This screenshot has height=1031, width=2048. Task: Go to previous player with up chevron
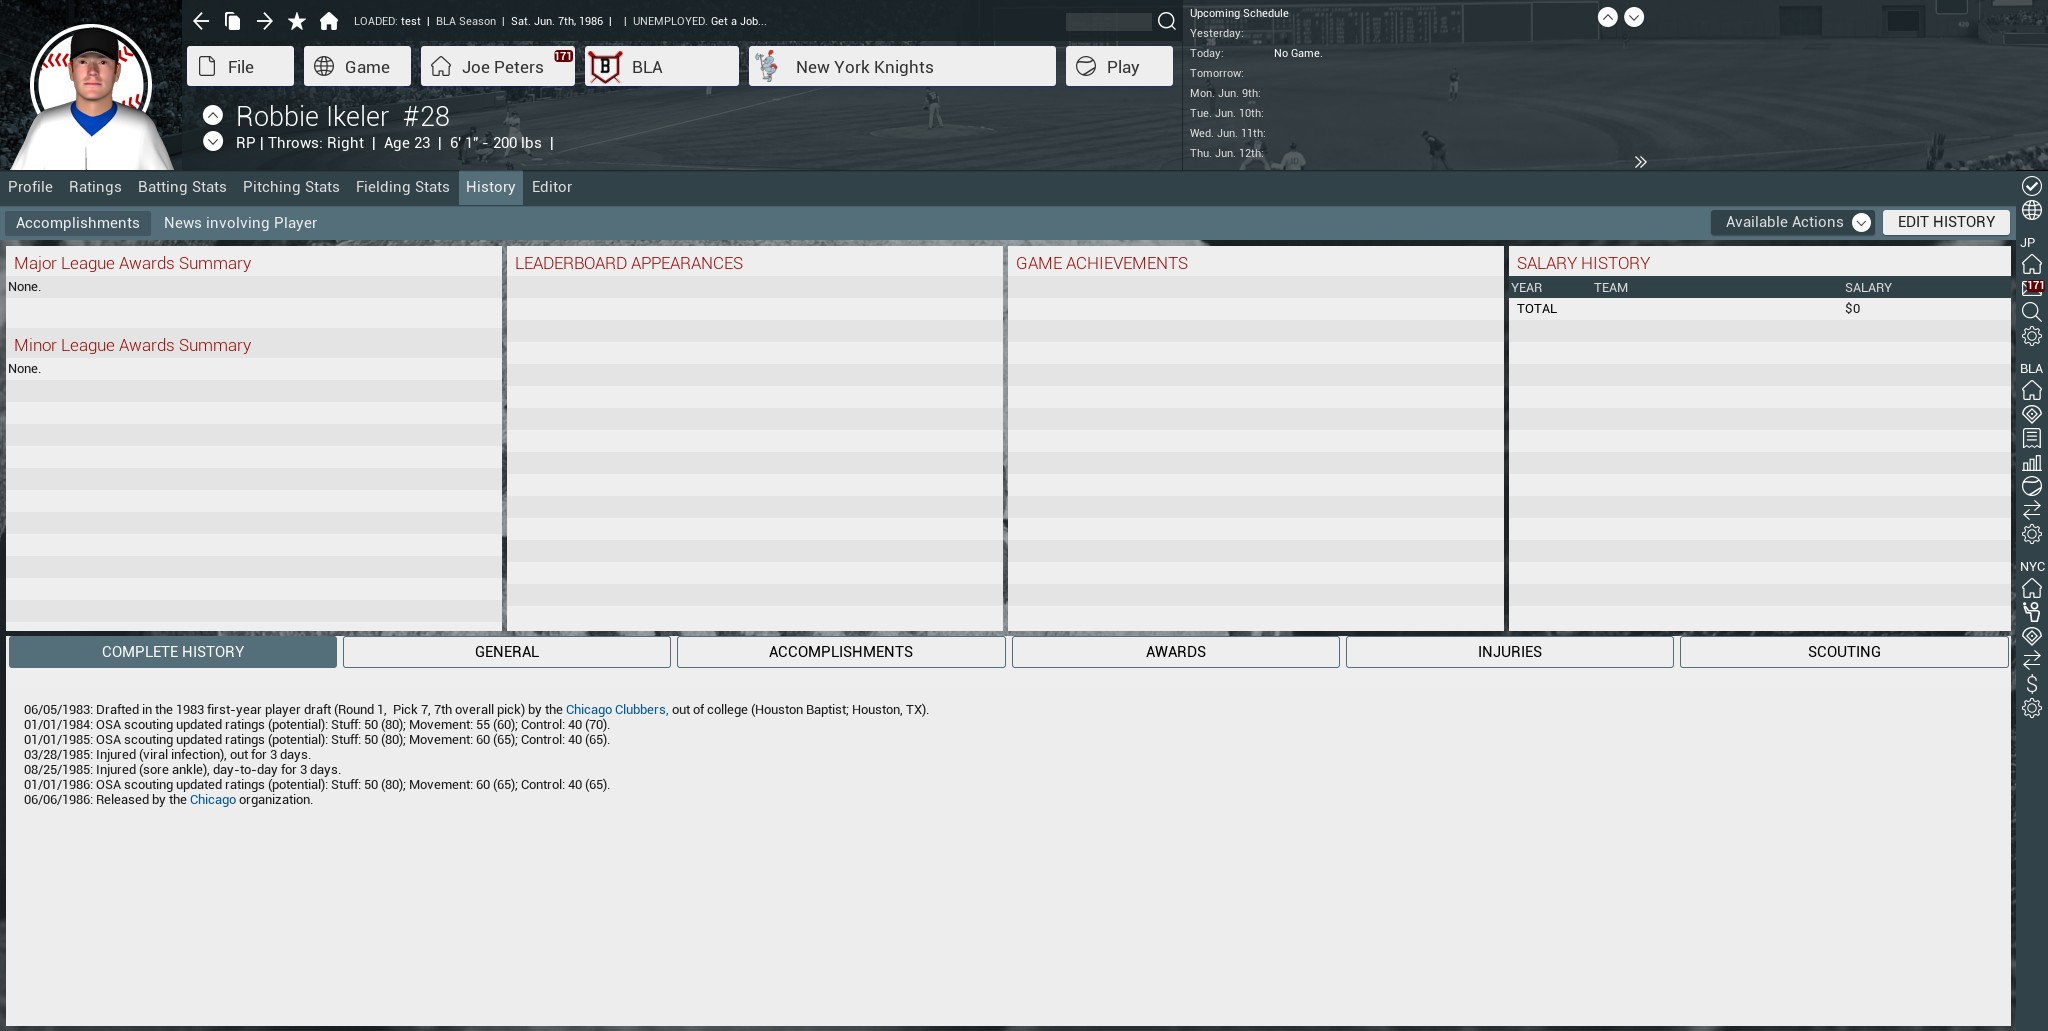click(x=212, y=115)
